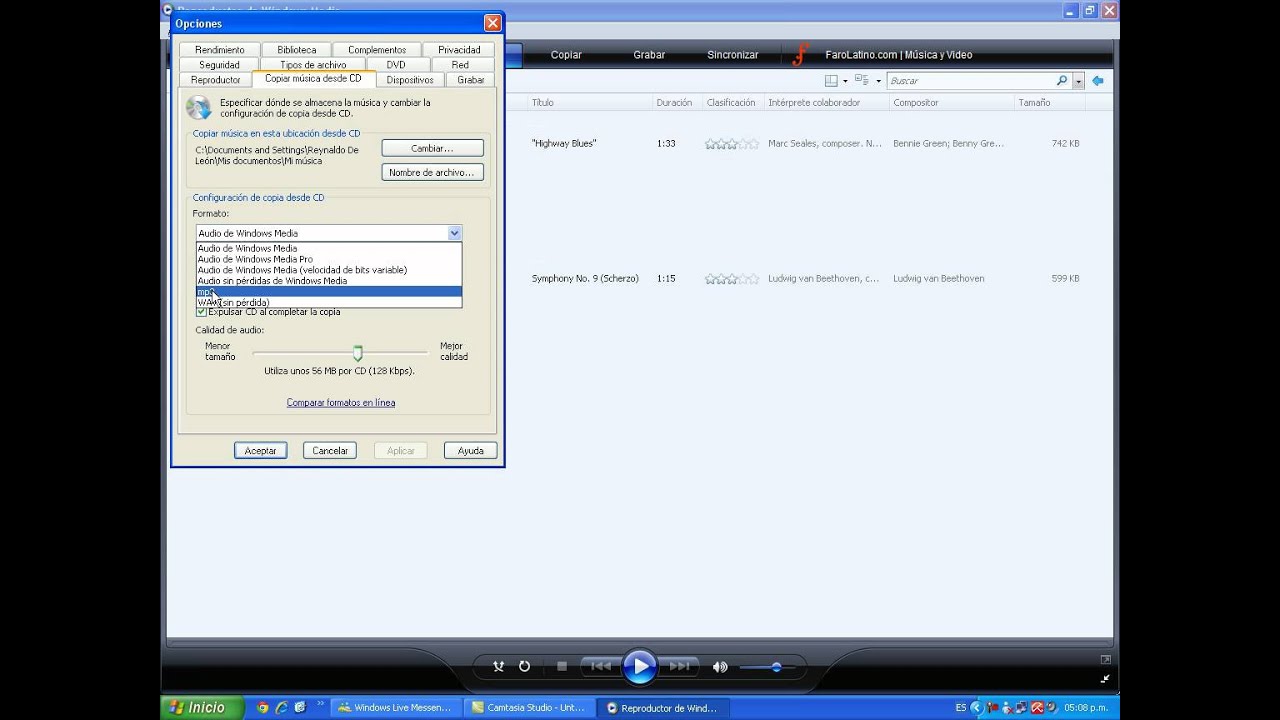
Task: Sort by Título column header
Action: pyautogui.click(x=543, y=103)
